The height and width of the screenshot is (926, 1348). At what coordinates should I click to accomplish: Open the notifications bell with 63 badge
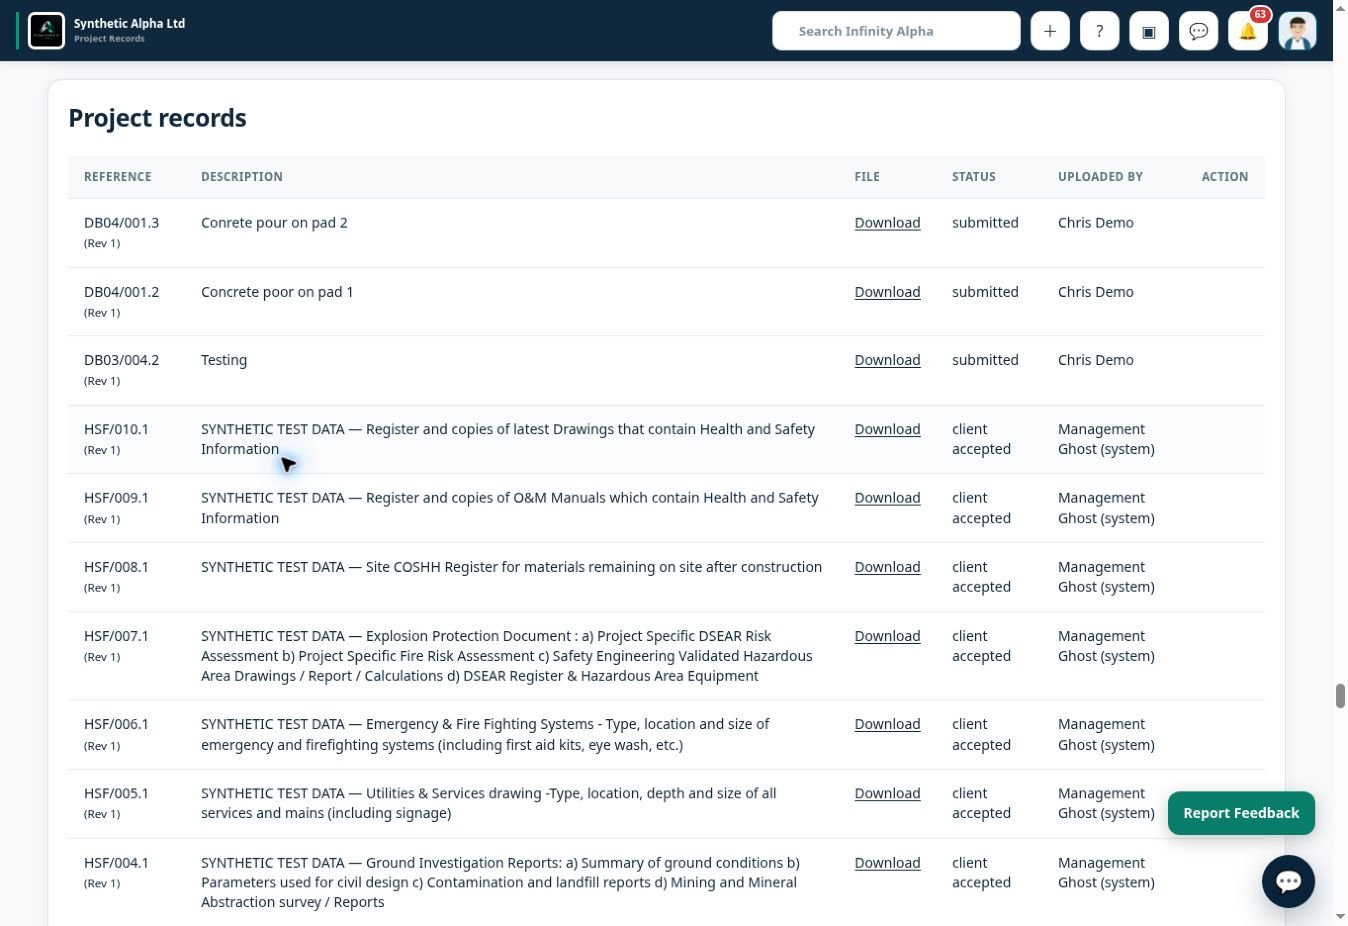(x=1248, y=31)
